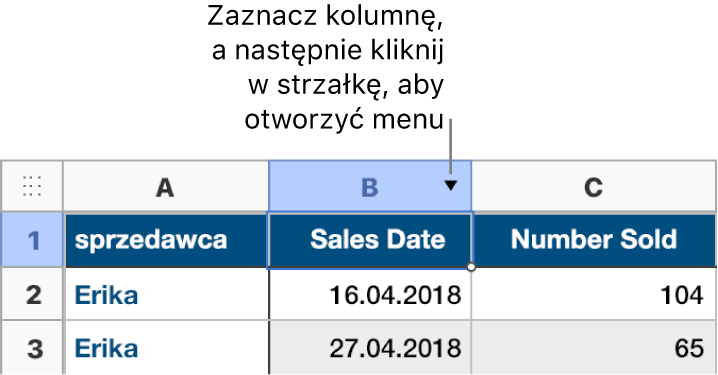The image size is (718, 375).
Task: Select row 3 header
Action: click(x=32, y=348)
